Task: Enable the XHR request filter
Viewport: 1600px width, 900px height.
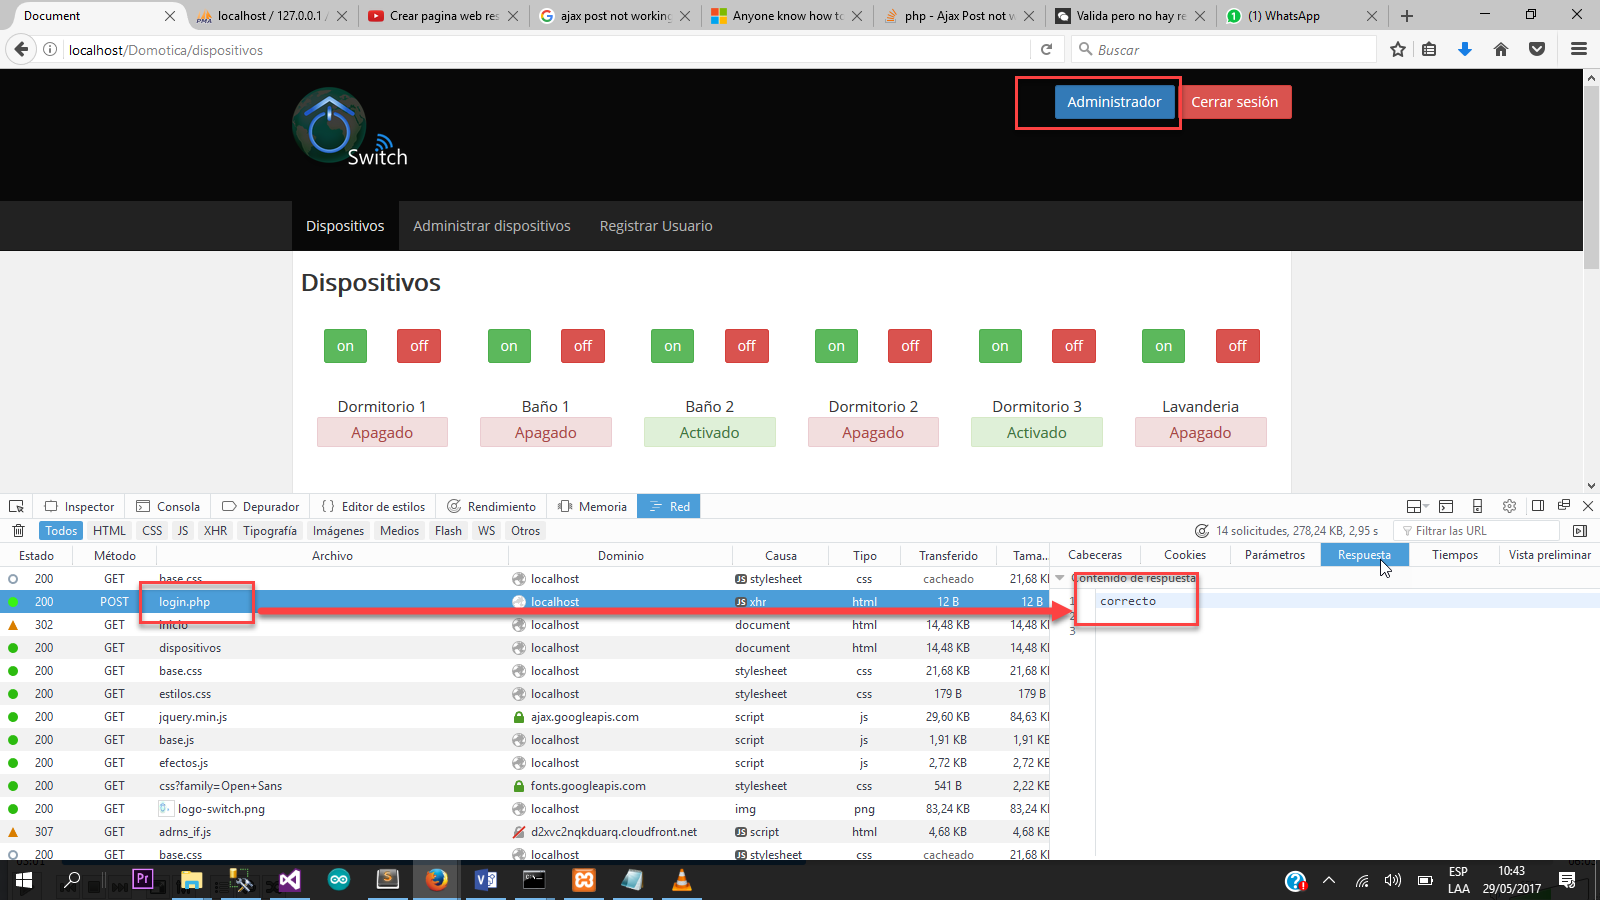Action: (x=215, y=531)
